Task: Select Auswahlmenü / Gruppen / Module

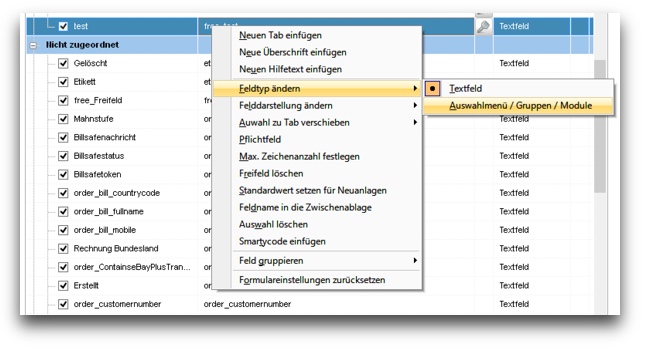Action: point(518,106)
